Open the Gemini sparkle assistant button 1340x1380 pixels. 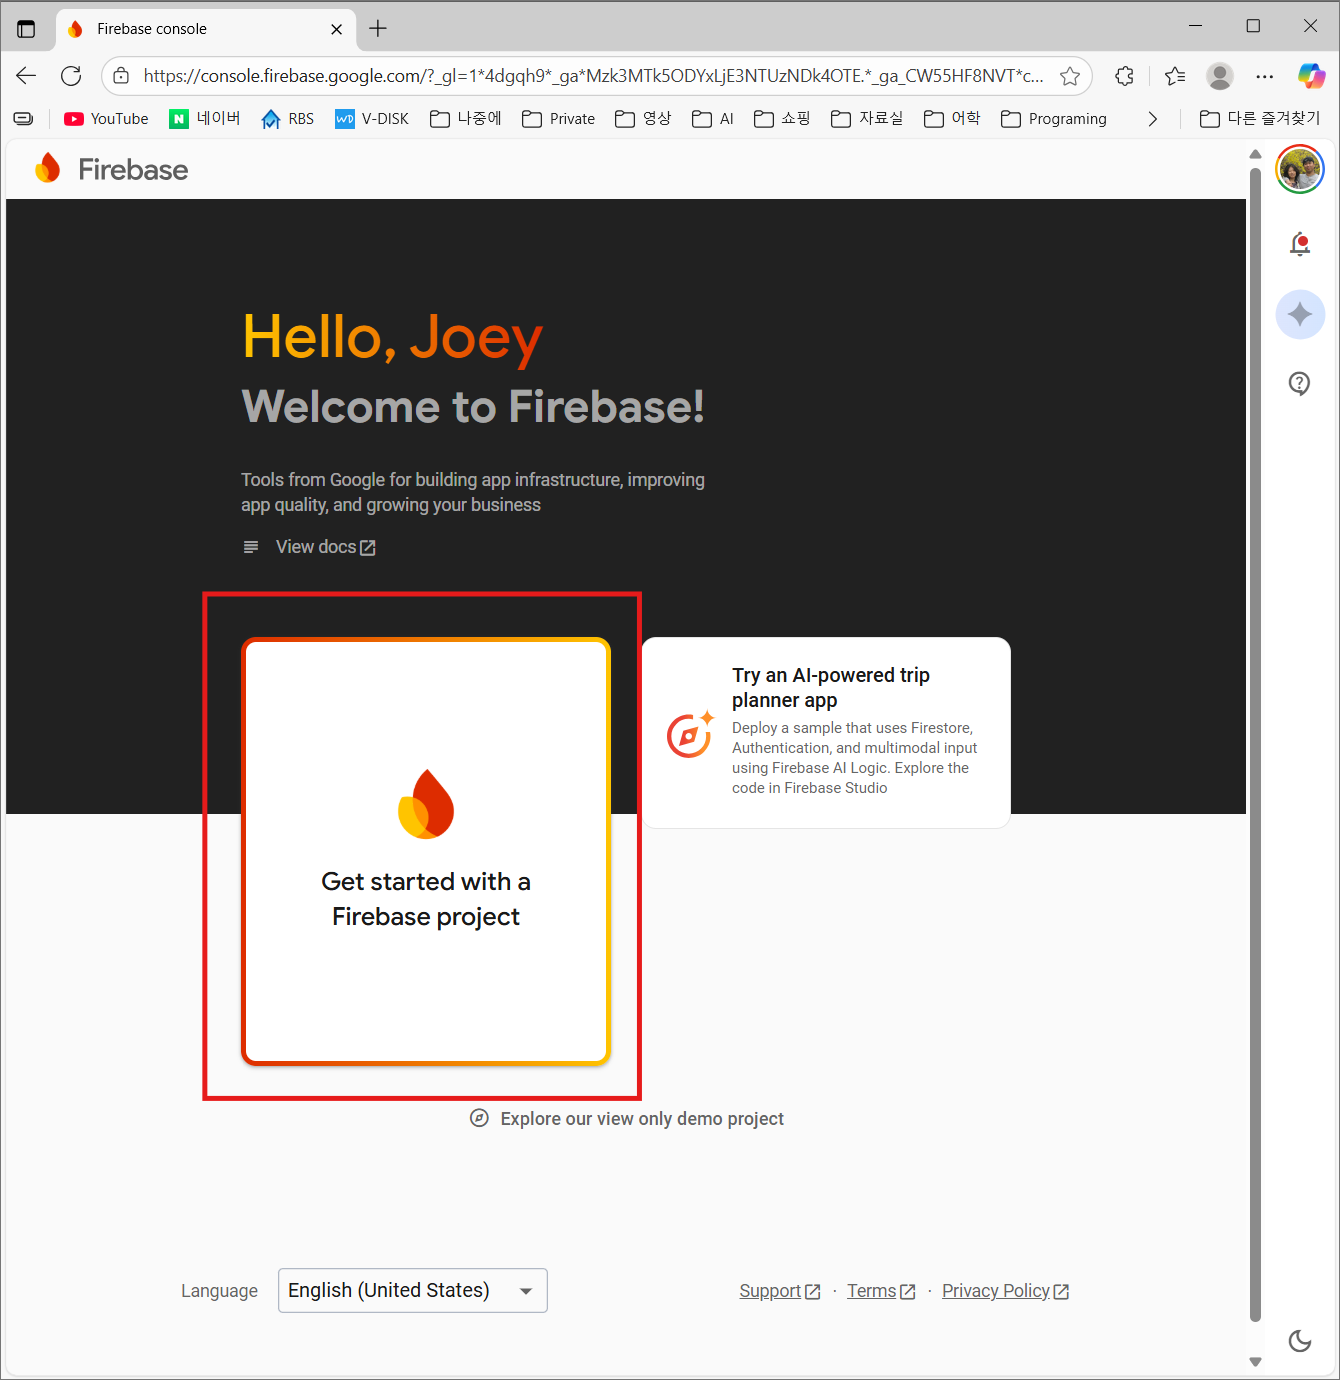tap(1299, 314)
